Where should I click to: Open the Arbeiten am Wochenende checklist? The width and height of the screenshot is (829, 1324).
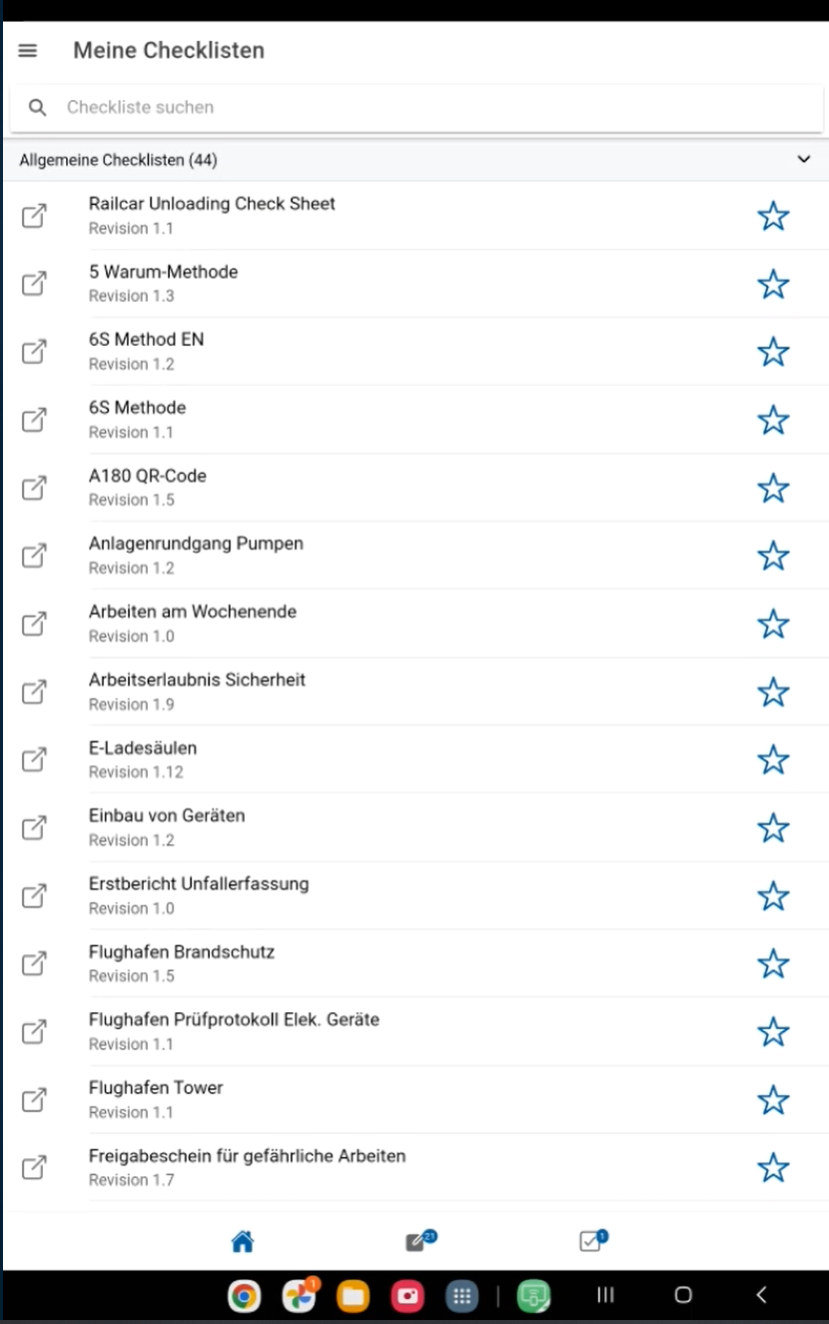click(192, 612)
